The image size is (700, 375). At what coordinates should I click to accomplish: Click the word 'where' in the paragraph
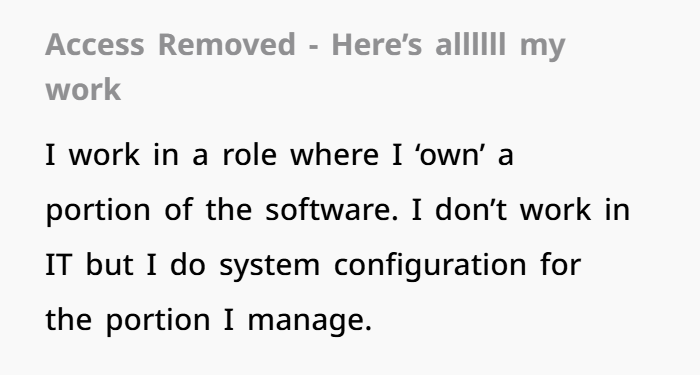pyautogui.click(x=335, y=154)
